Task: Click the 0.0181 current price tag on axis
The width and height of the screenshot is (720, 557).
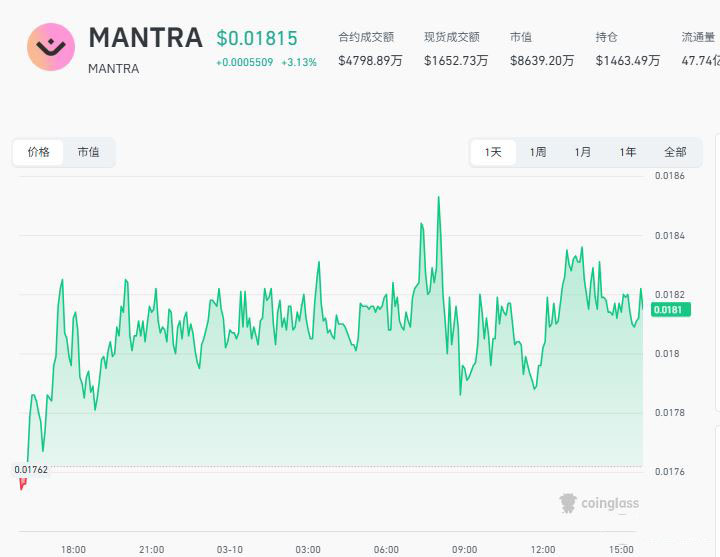Action: coord(671,310)
